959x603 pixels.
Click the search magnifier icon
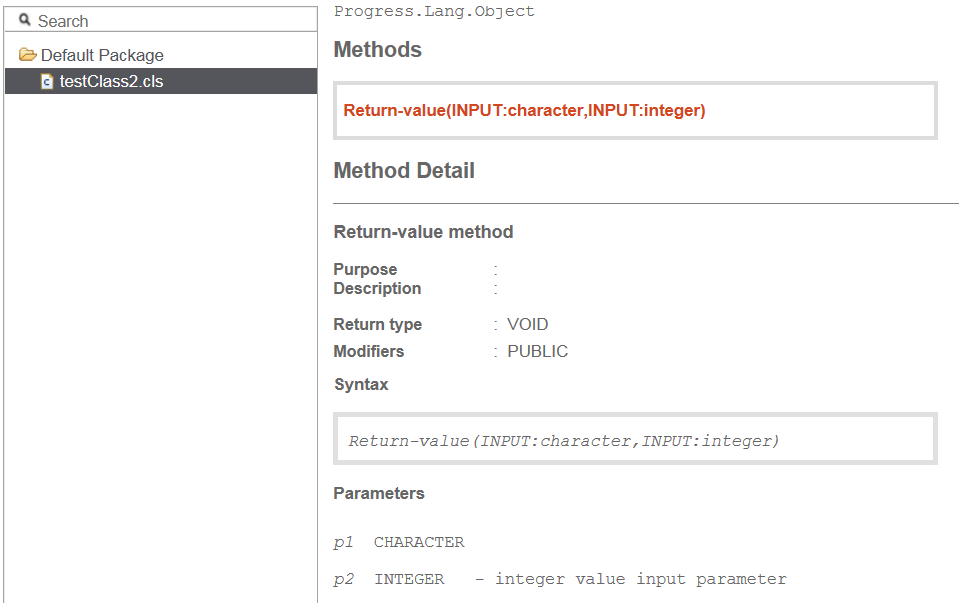24,20
